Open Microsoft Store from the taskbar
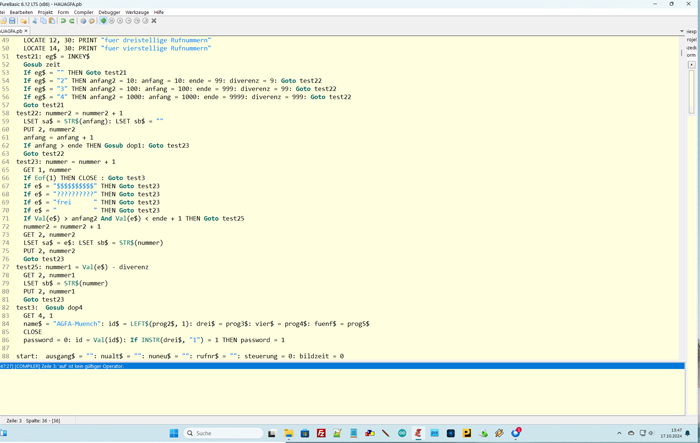Viewport: 700px width, 443px height. point(305,433)
